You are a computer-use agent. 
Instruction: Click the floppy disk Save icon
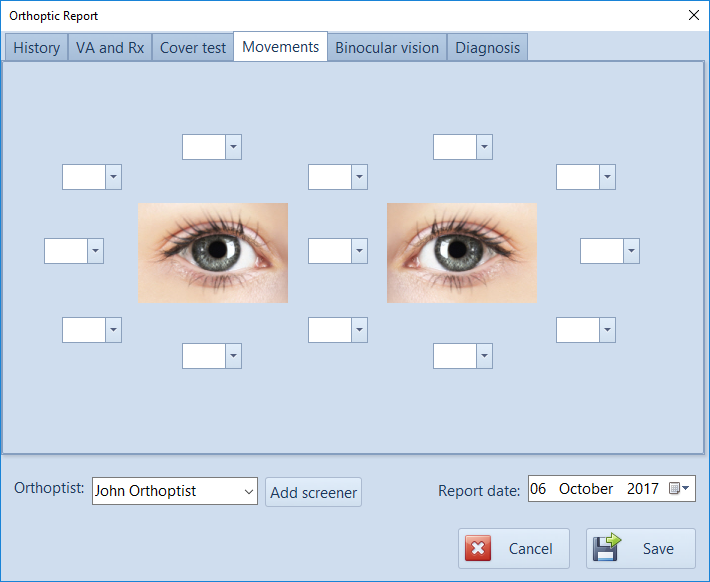pyautogui.click(x=607, y=548)
